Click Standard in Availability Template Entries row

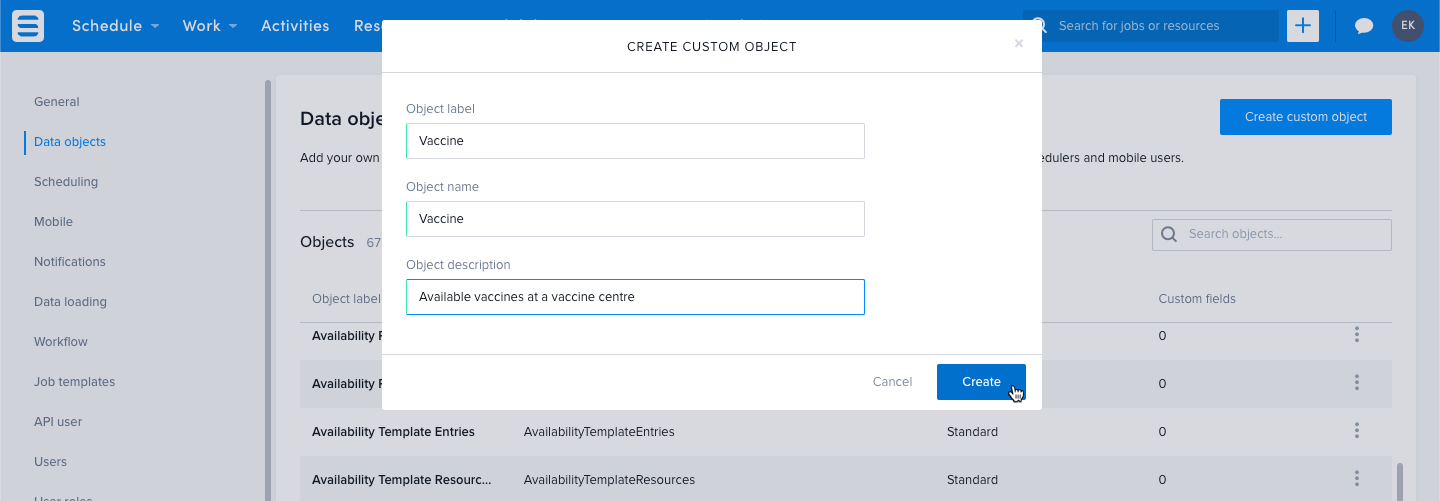(972, 432)
